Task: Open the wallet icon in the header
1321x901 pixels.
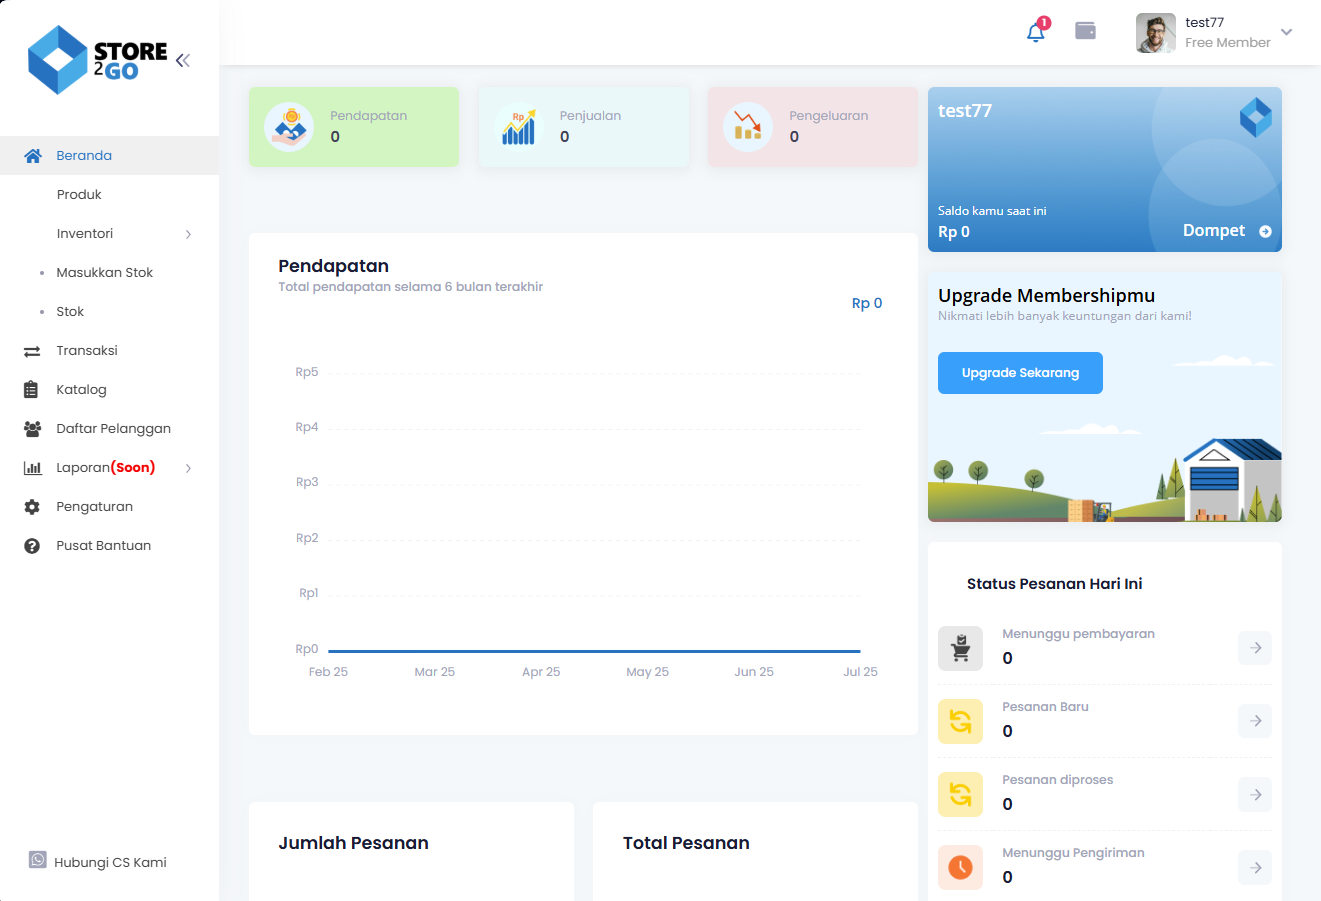Action: click(1085, 31)
